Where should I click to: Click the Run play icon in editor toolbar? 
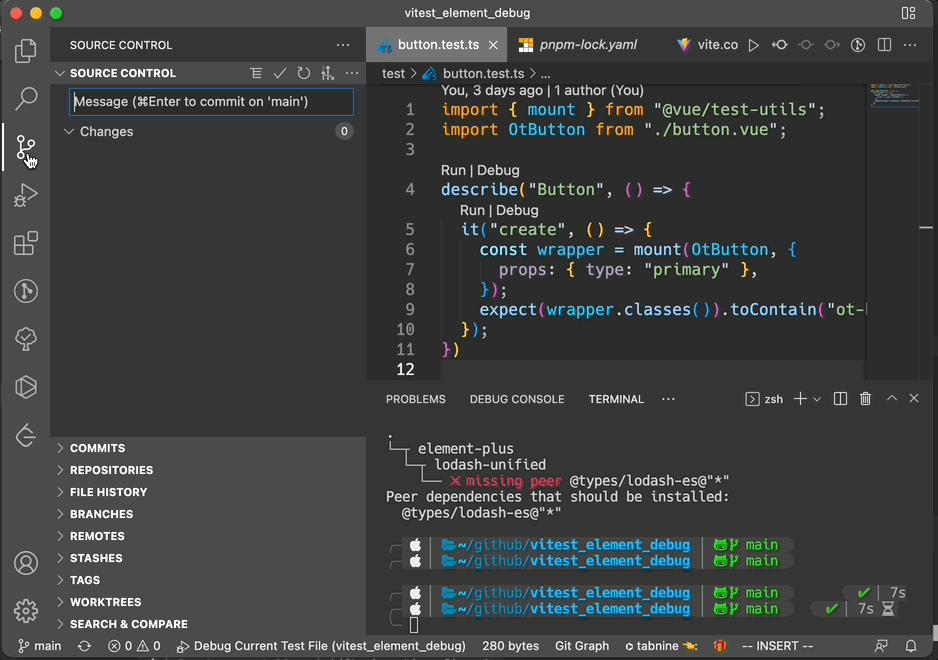click(754, 45)
